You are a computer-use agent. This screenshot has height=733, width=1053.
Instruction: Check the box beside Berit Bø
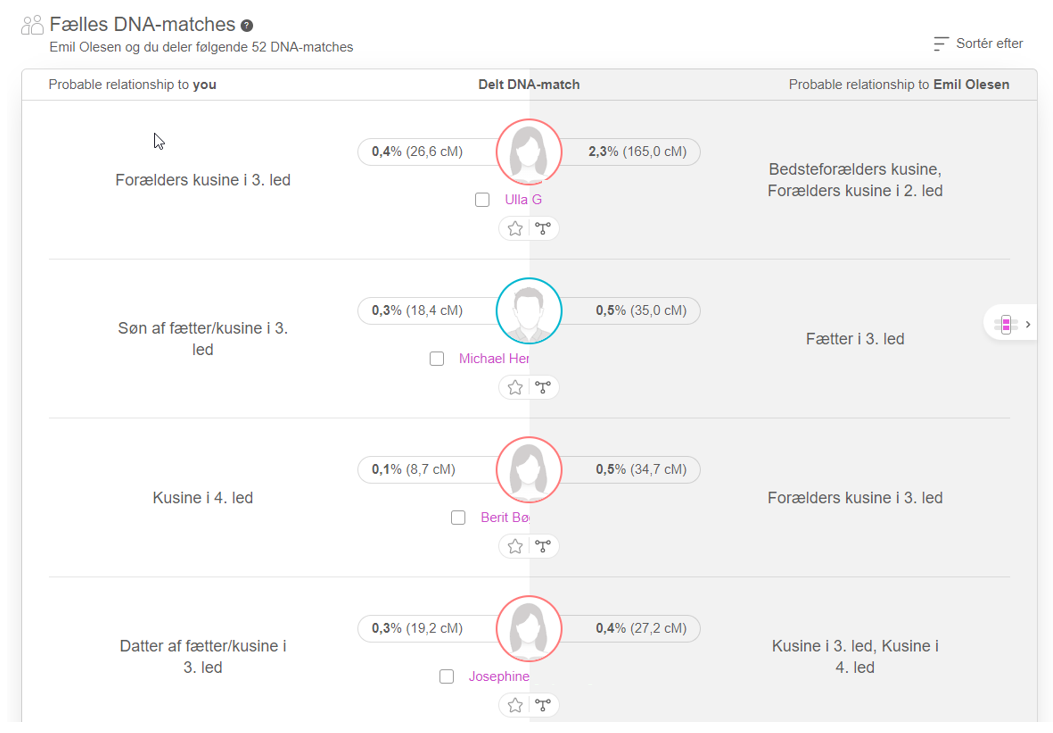[x=458, y=518]
